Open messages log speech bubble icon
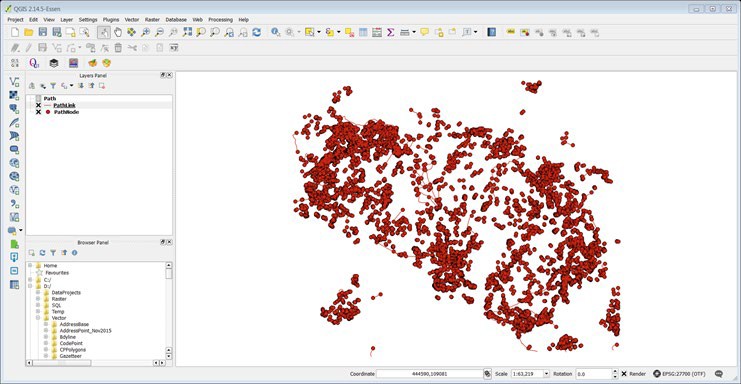 pyautogui.click(x=719, y=374)
